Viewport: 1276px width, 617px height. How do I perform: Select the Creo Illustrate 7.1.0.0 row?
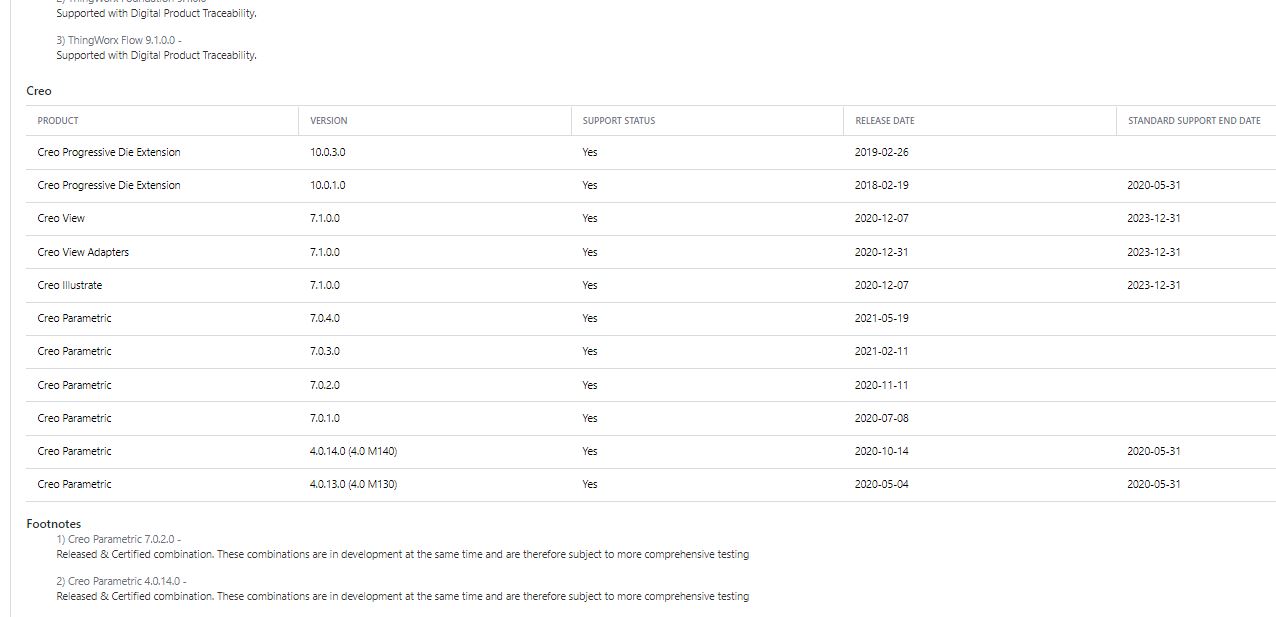71,285
